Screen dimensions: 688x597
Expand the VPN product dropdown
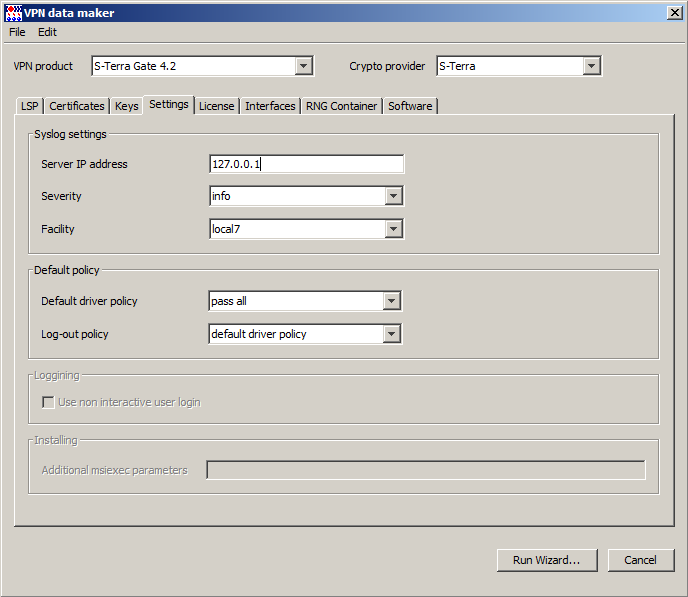pos(303,66)
